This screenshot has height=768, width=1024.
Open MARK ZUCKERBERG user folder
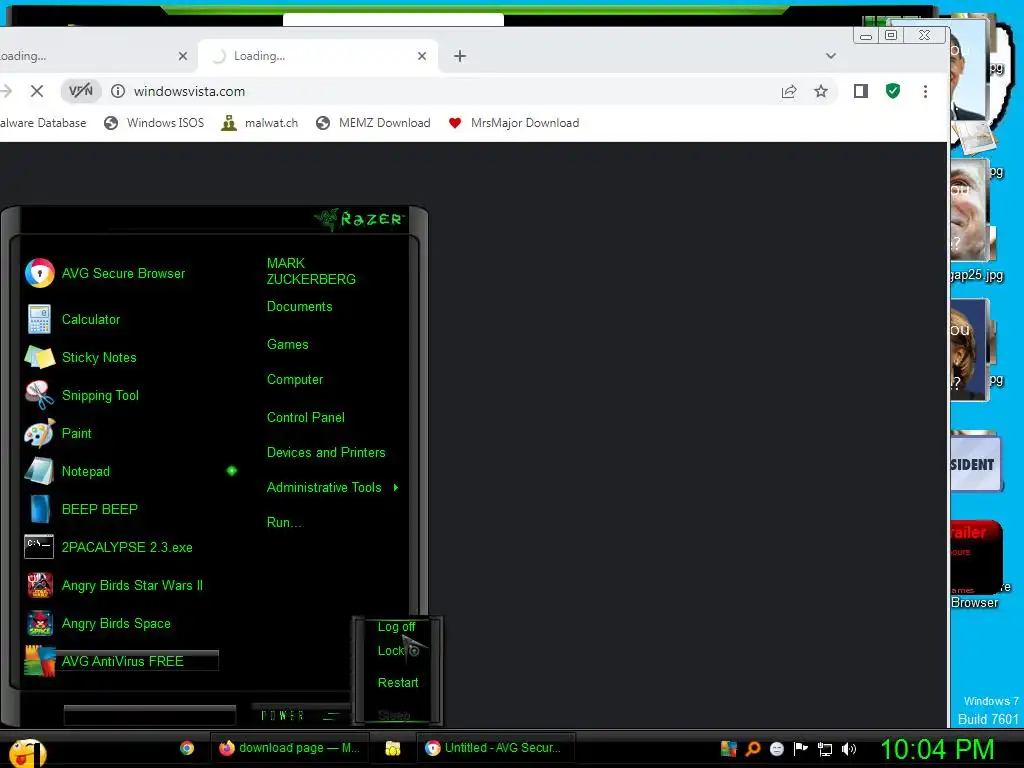(x=311, y=271)
